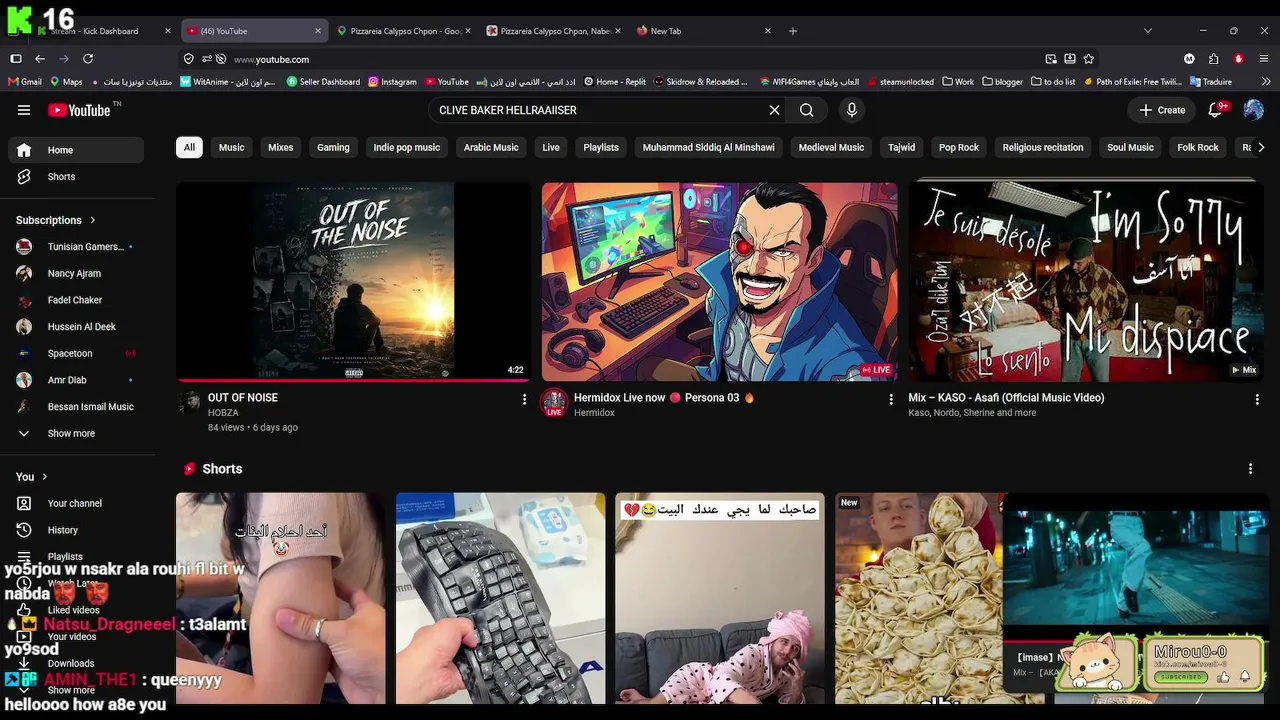Open the OUT OF THE NOISE video thumbnail
Image resolution: width=1280 pixels, height=720 pixels.
coord(354,281)
